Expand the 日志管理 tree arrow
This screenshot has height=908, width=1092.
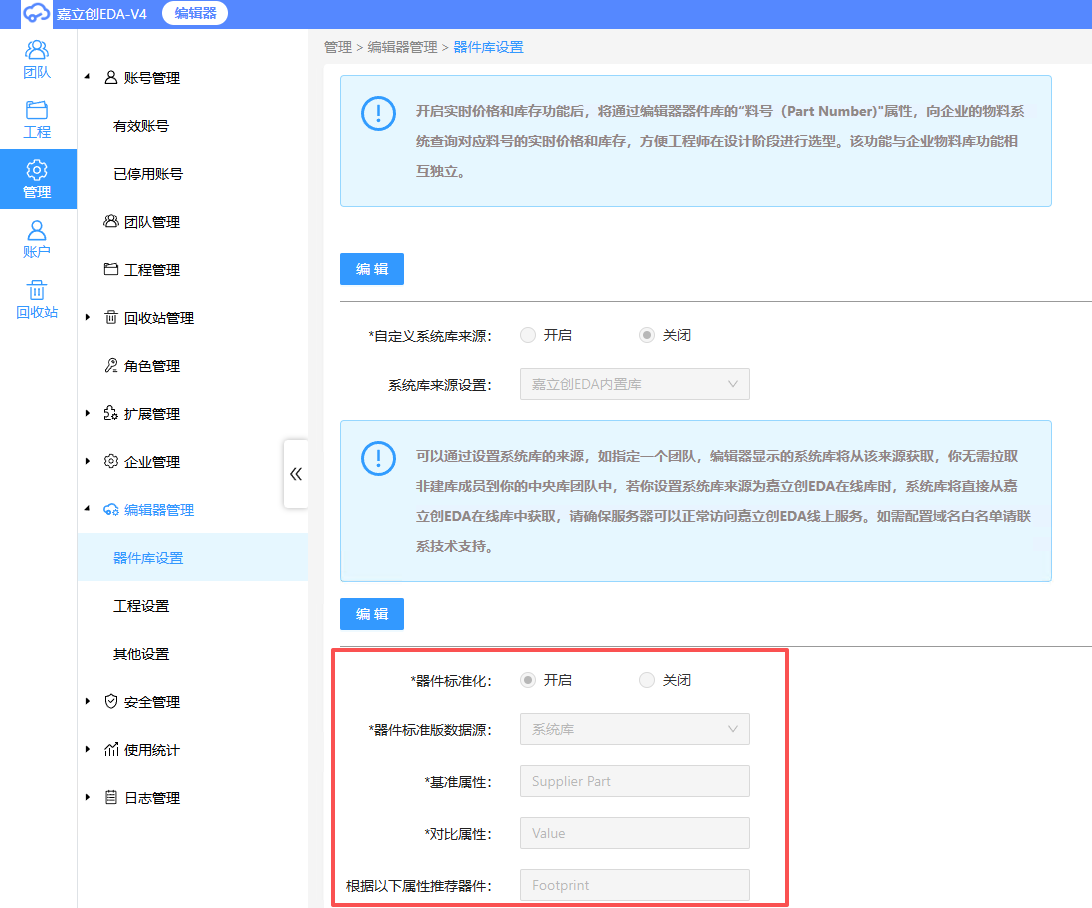coord(88,797)
